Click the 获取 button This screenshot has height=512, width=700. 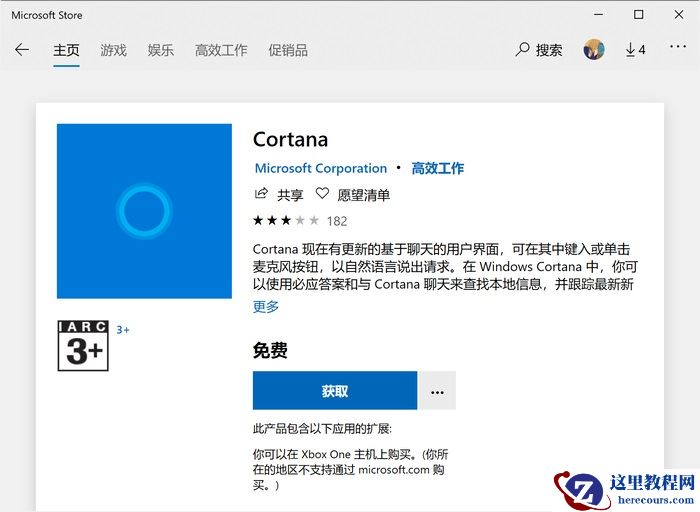[335, 391]
